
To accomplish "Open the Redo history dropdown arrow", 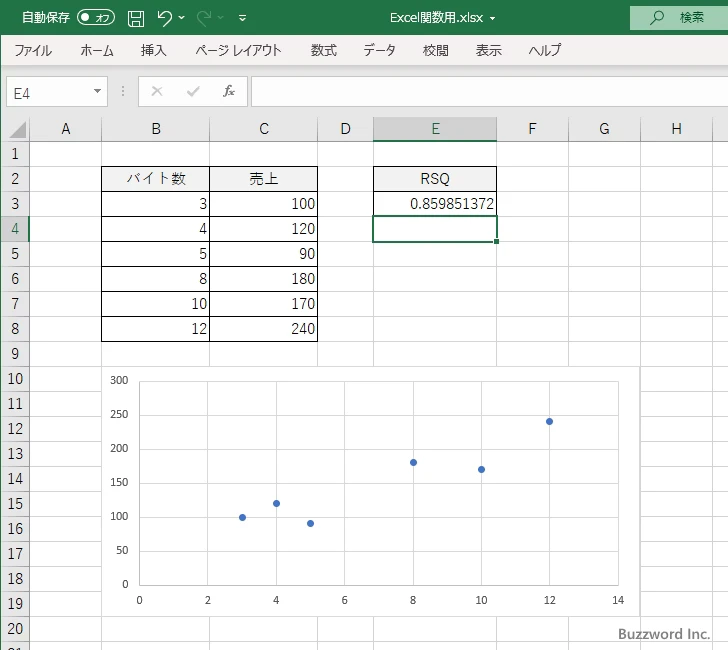I will pyautogui.click(x=221, y=18).
